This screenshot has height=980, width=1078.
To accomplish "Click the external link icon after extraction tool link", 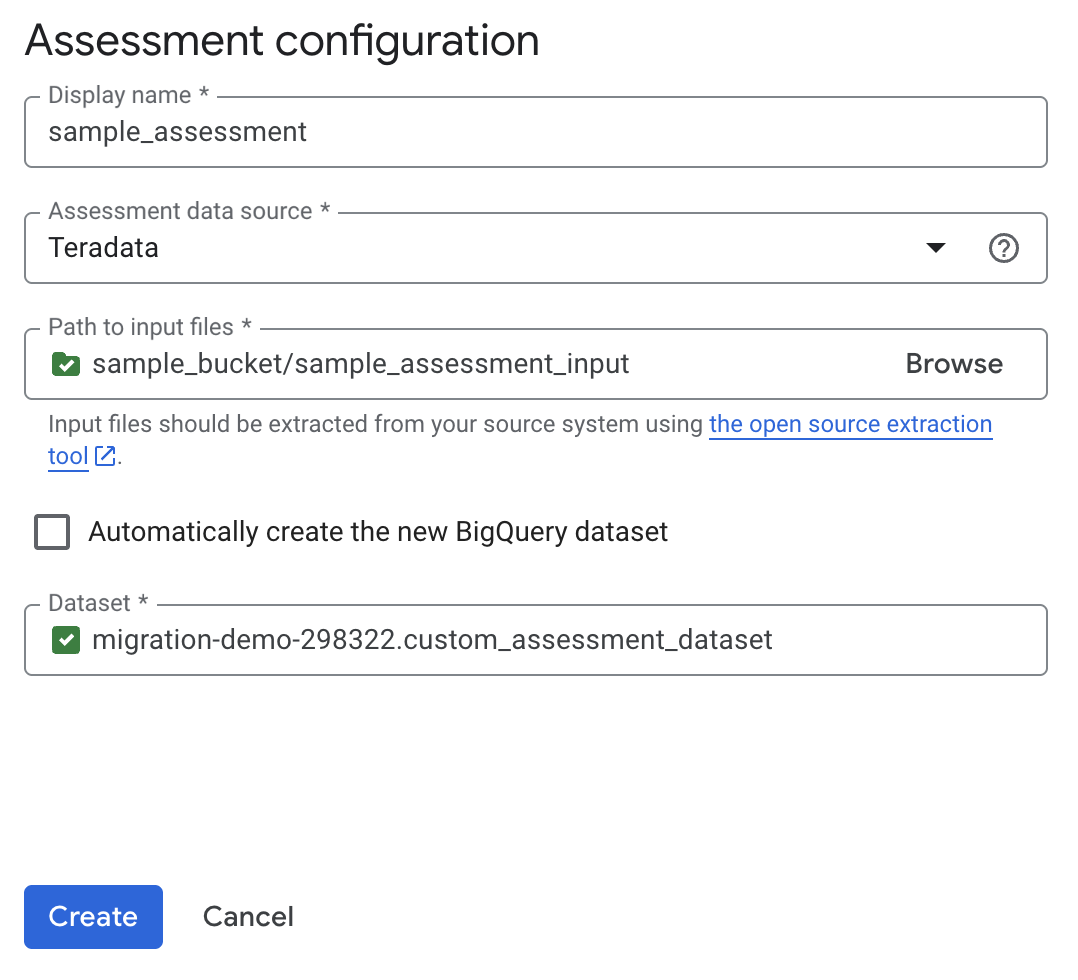I will click(x=105, y=457).
